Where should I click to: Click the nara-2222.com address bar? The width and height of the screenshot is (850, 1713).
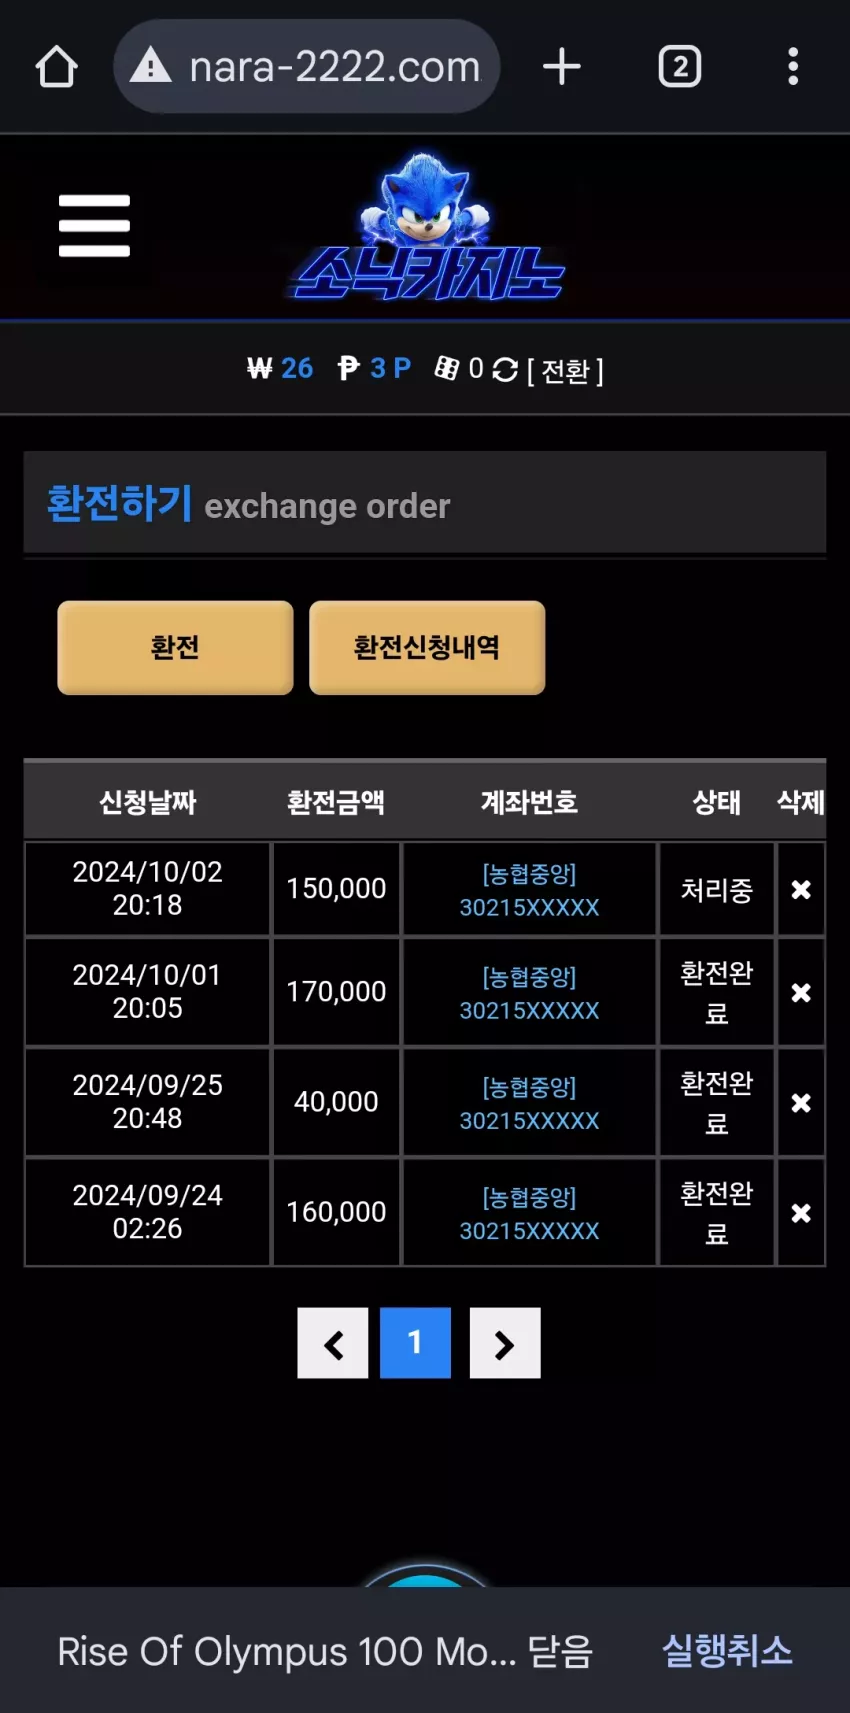click(x=307, y=67)
